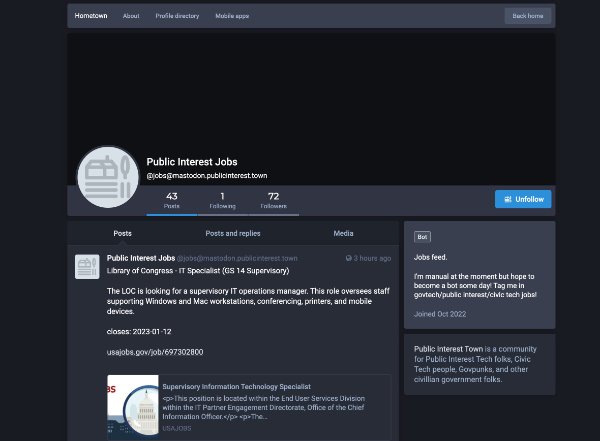Click the Jobs feed. bio text

pos(430,257)
